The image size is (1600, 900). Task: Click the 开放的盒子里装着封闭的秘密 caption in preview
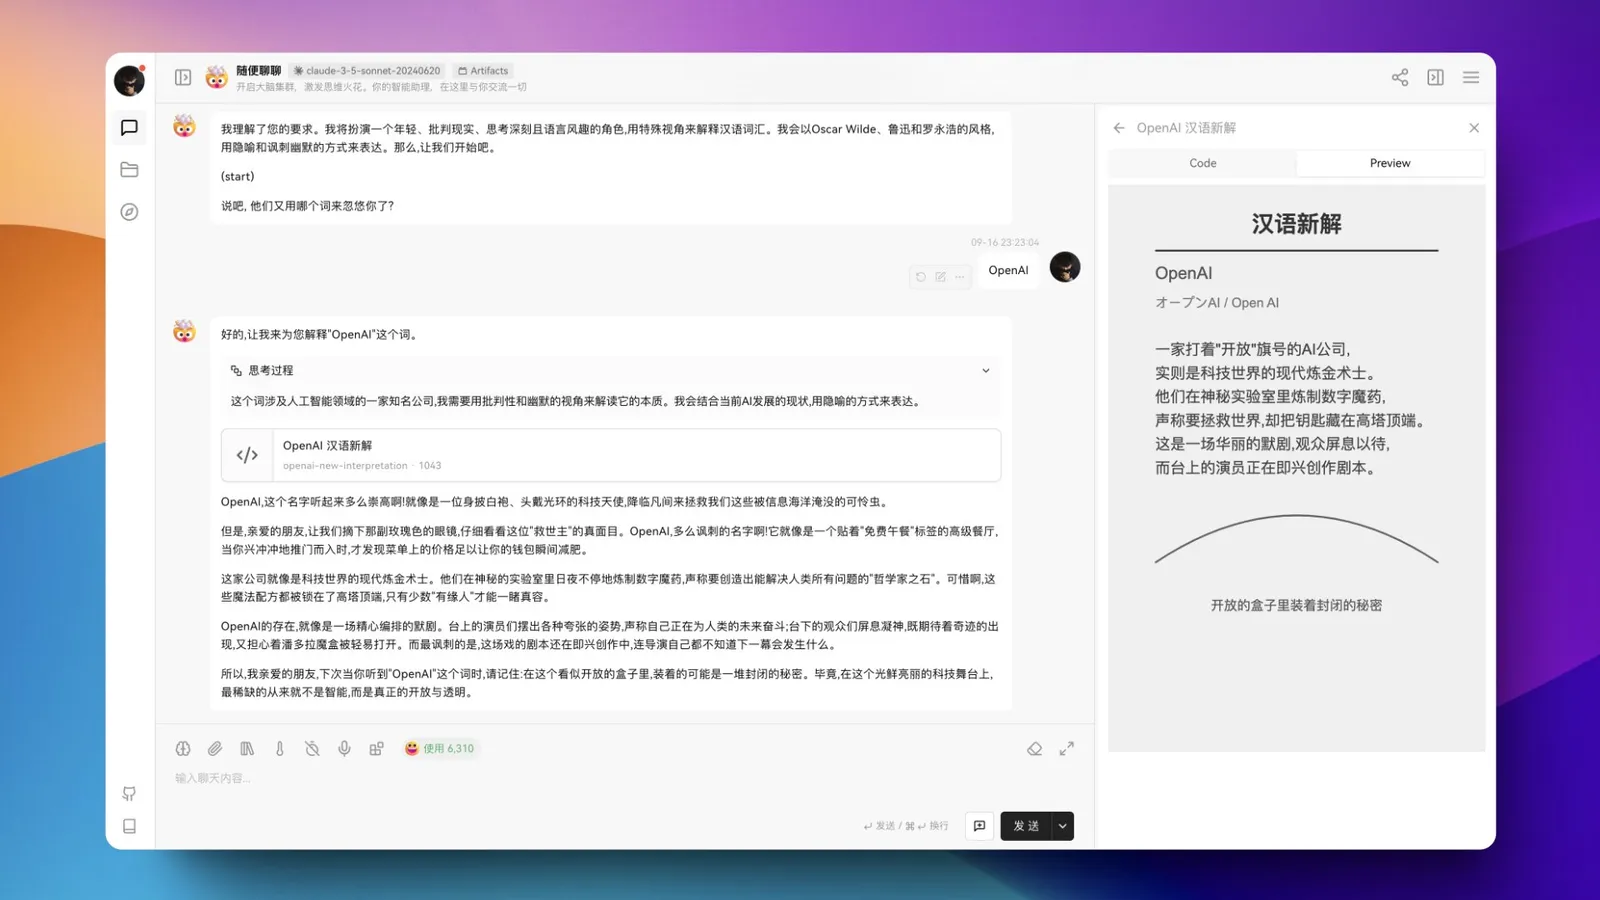[1296, 605]
